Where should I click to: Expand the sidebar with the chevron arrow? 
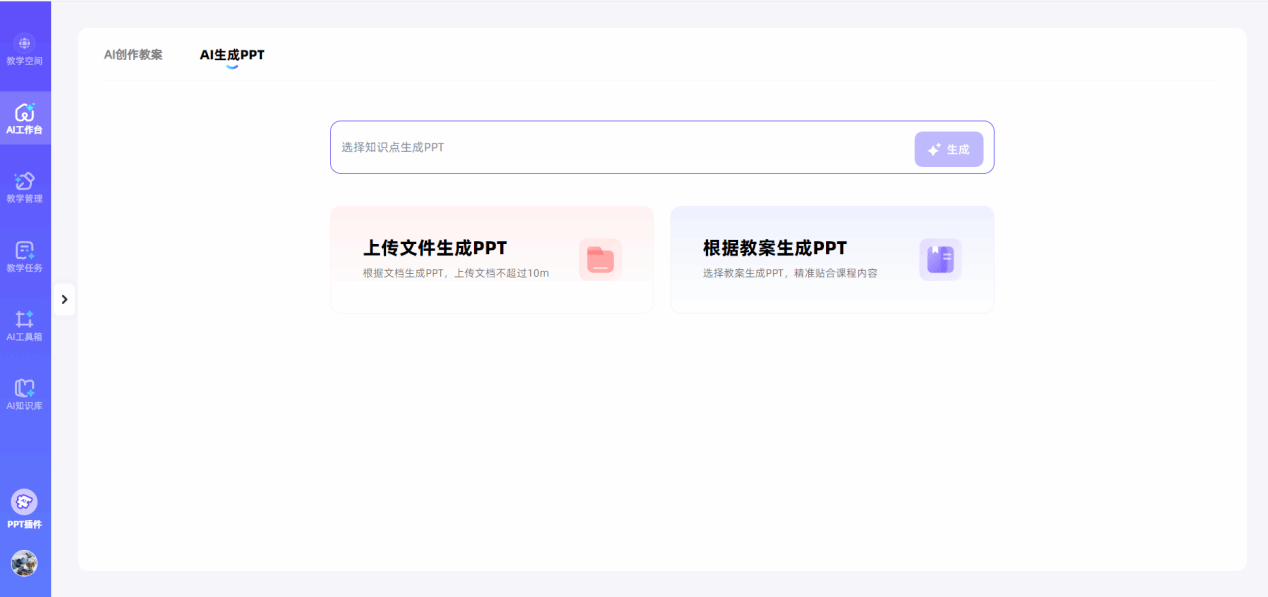64,299
